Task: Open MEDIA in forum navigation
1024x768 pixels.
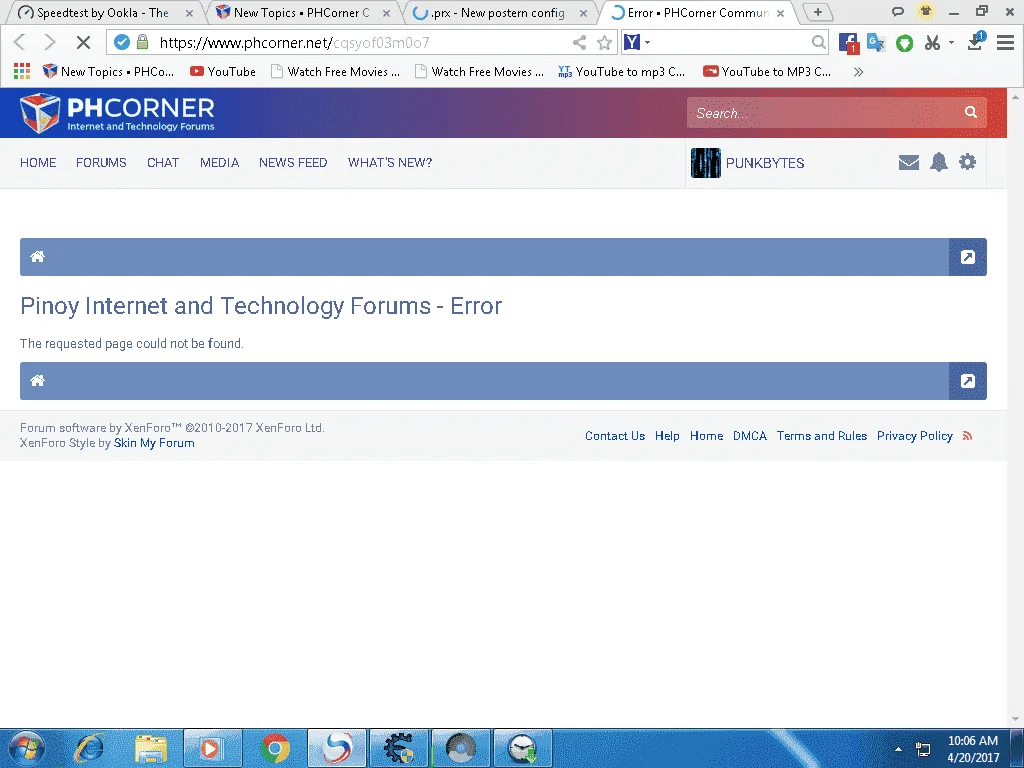Action: (219, 163)
